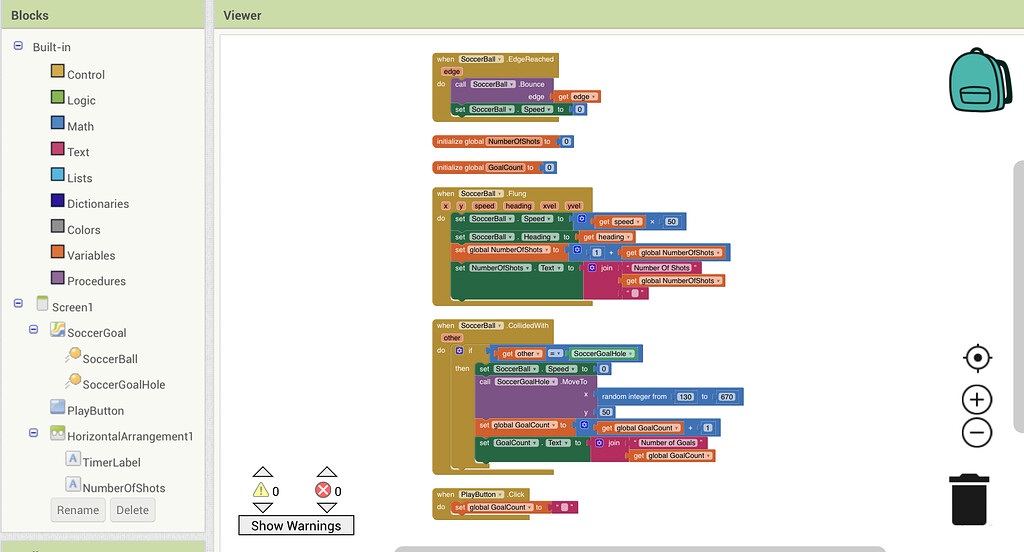Open the Procedures blocks category

pyautogui.click(x=96, y=281)
